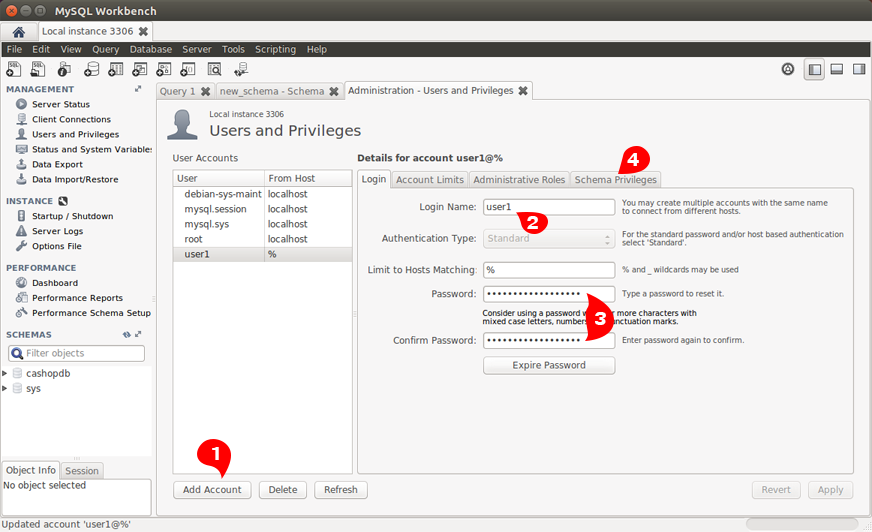Viewport: 872px width, 532px height.
Task: Expand the cashopdb schema
Action: click(4, 373)
